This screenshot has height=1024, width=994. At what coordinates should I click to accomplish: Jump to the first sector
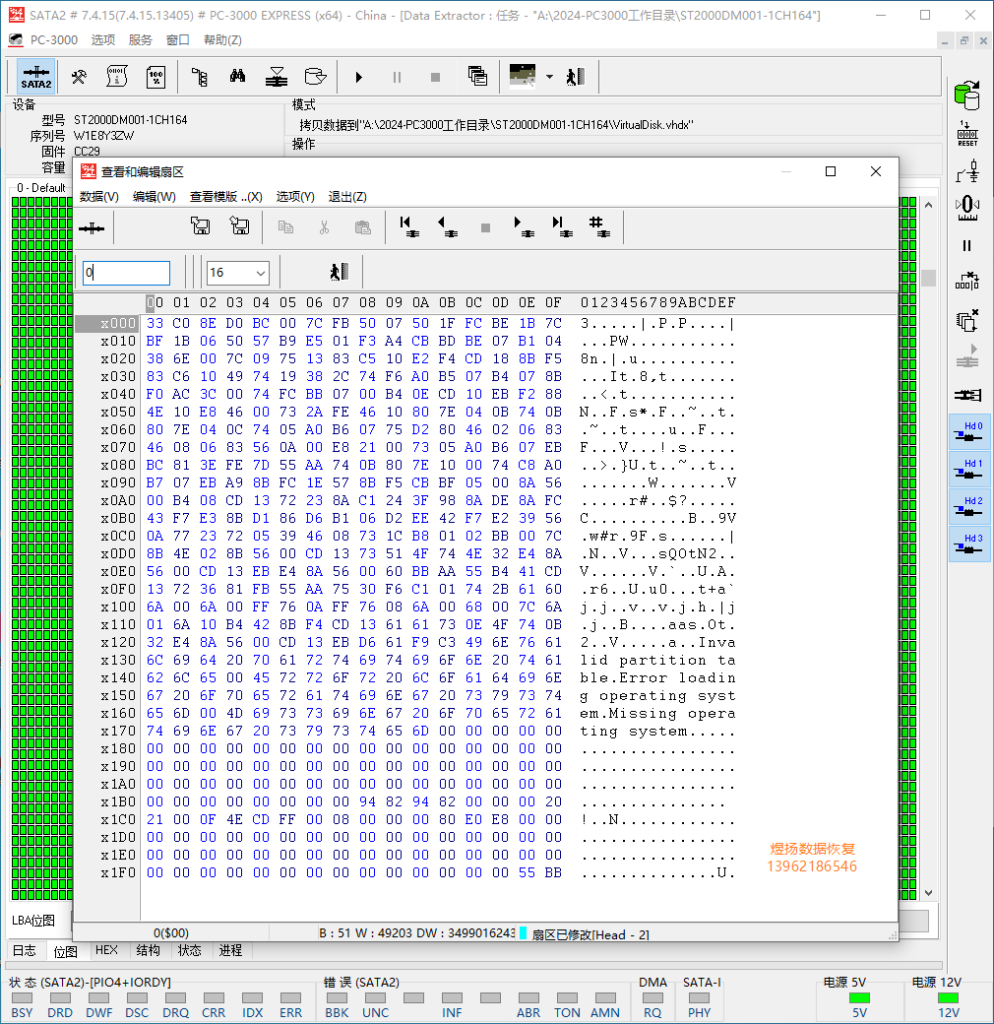(x=408, y=227)
